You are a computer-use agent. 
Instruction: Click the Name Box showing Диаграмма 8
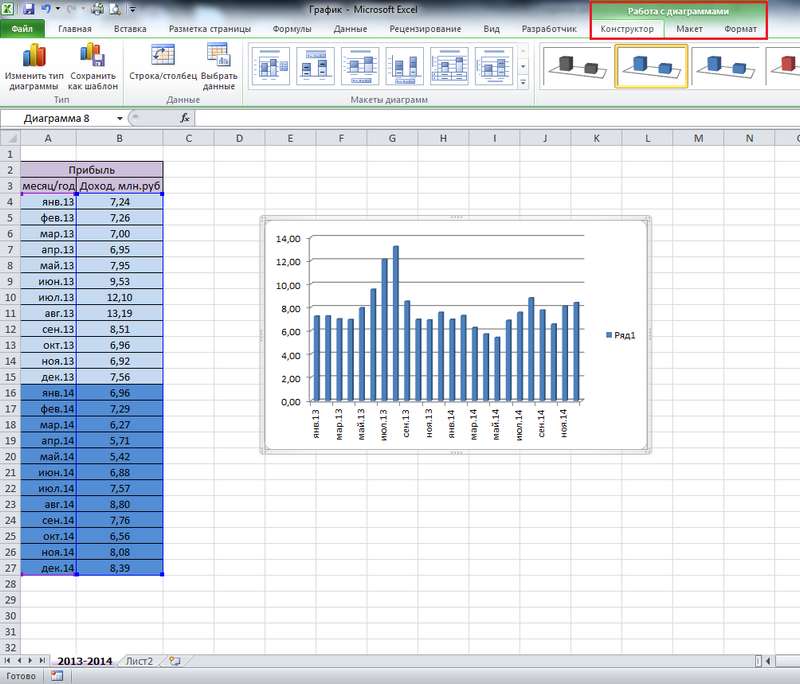click(57, 118)
